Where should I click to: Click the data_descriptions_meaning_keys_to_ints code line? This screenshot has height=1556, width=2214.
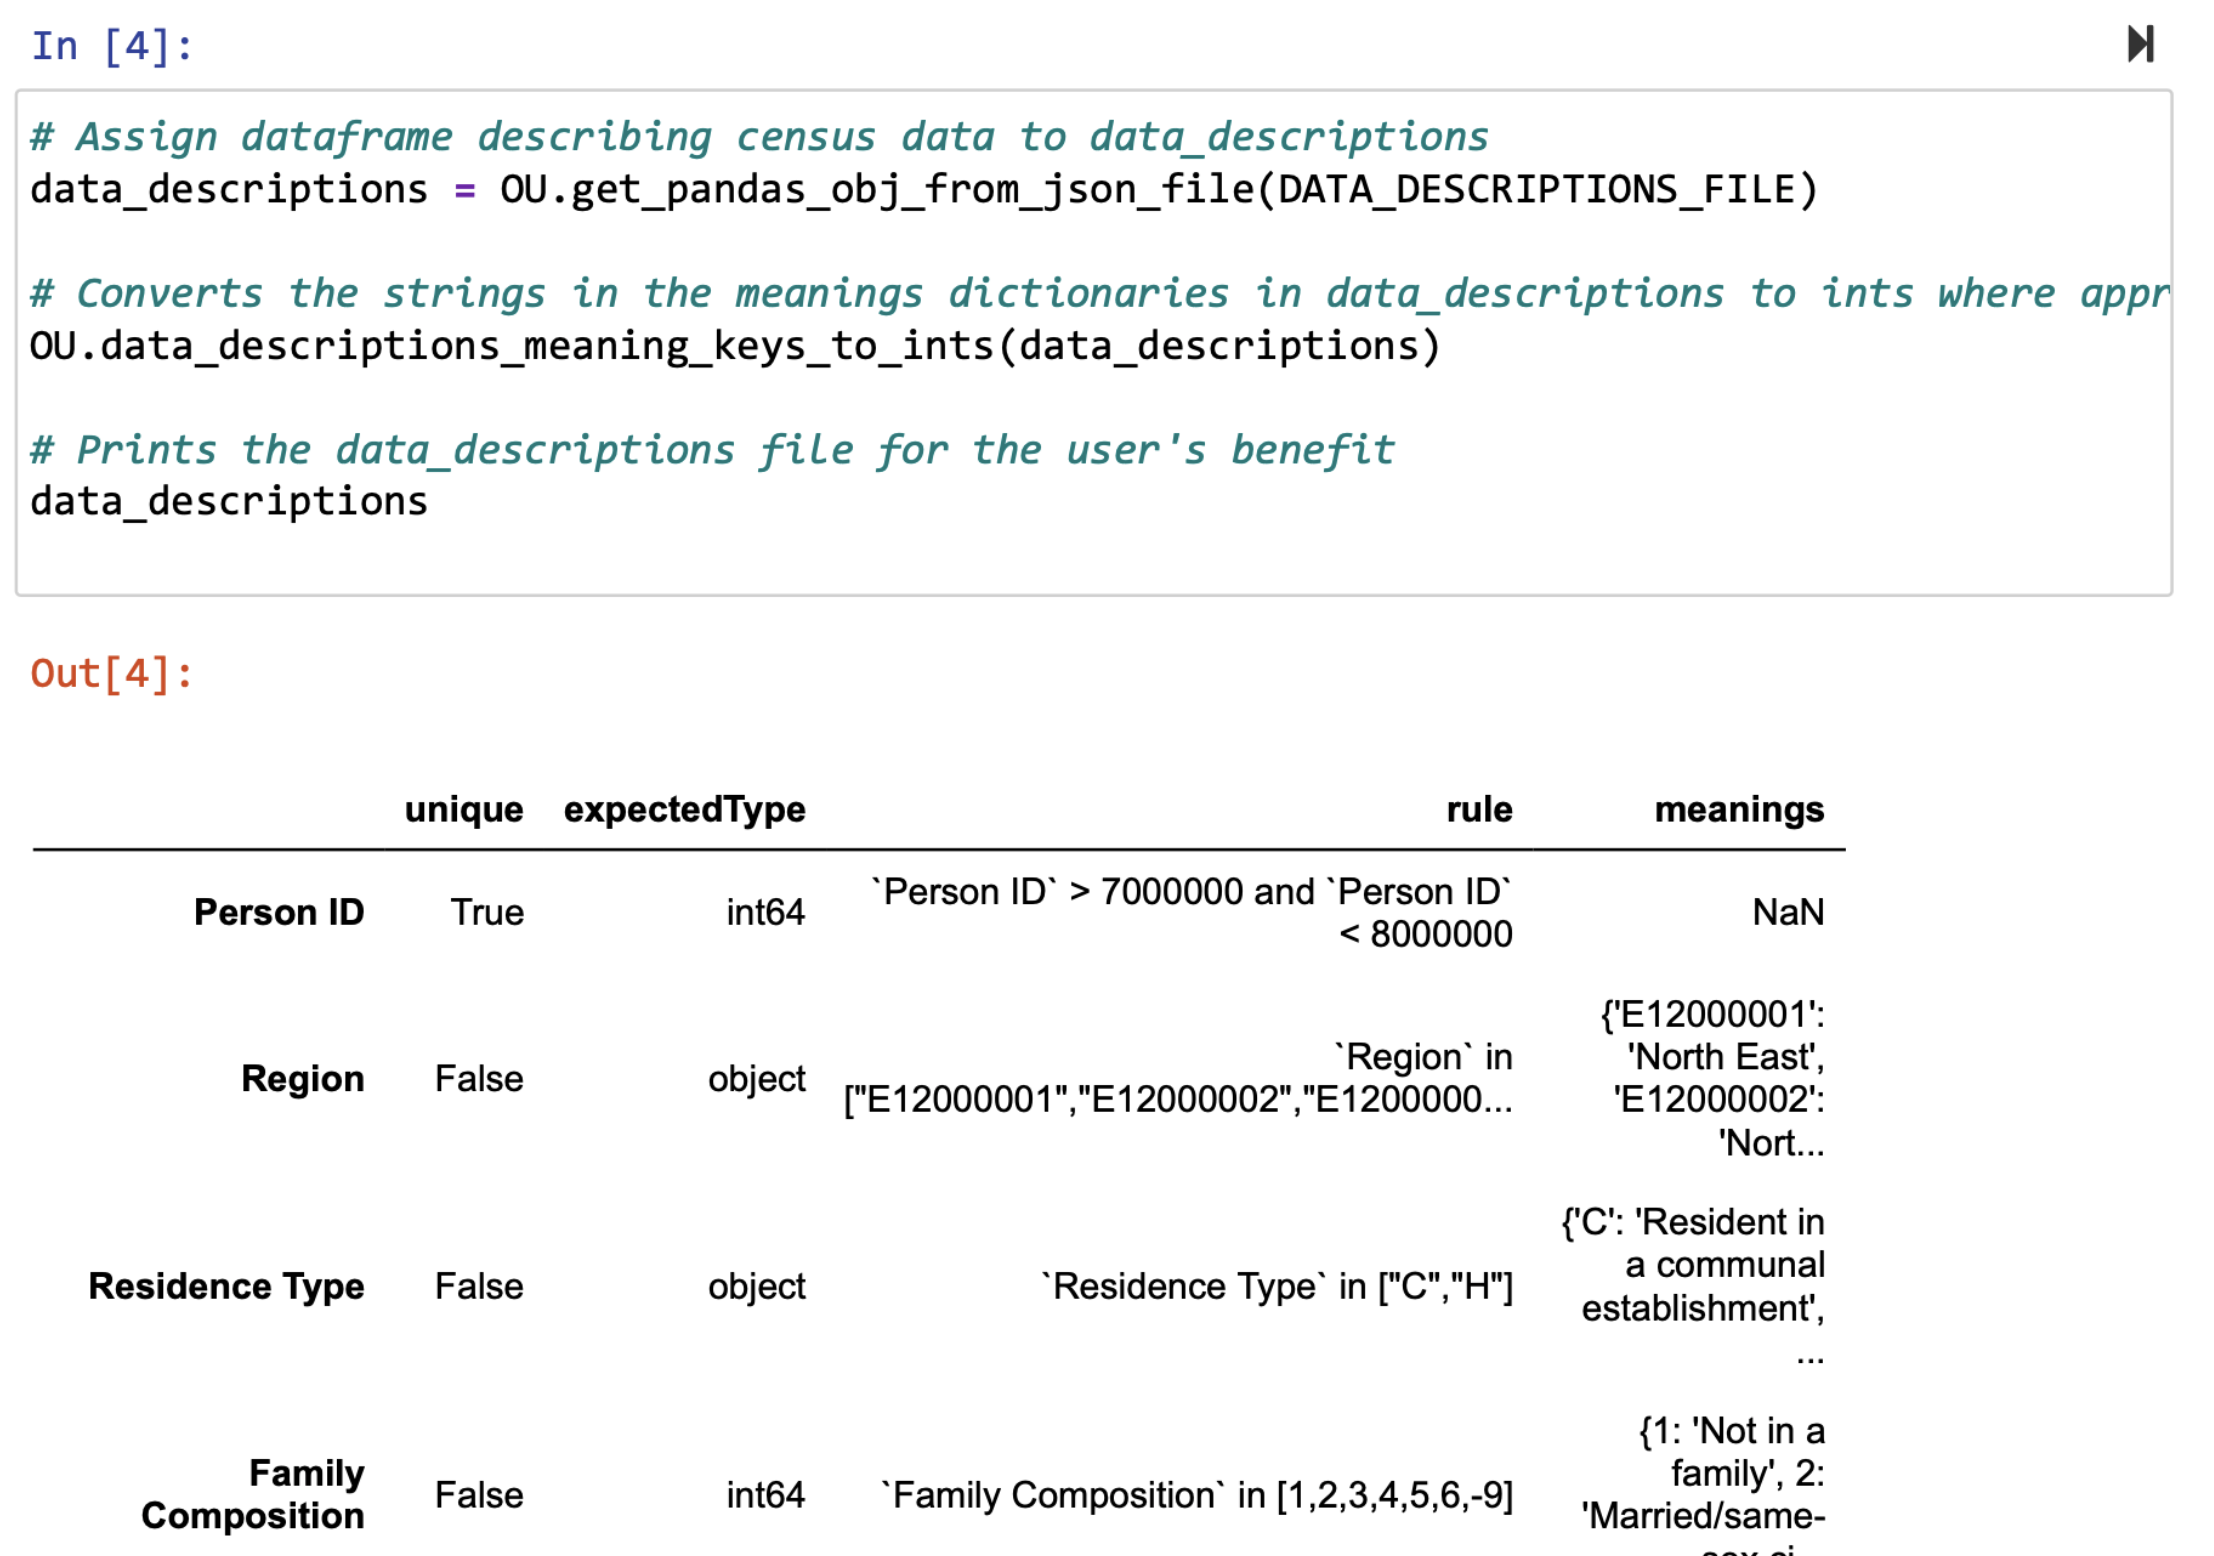tap(734, 346)
